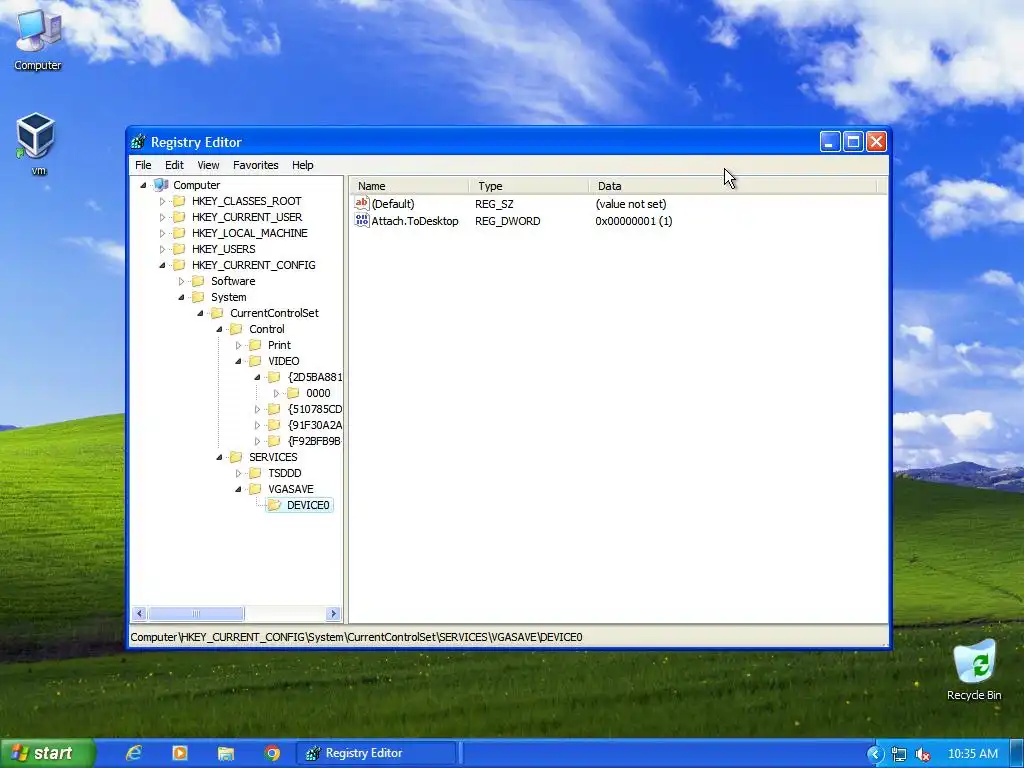Open the File menu

[143, 165]
